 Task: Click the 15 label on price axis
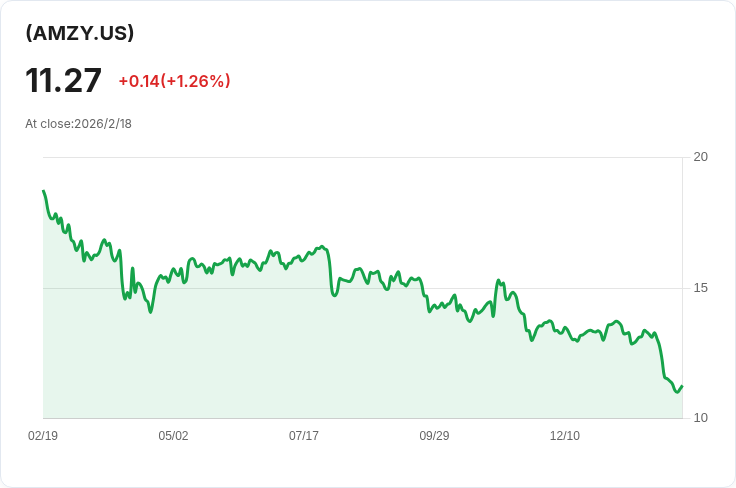click(700, 288)
